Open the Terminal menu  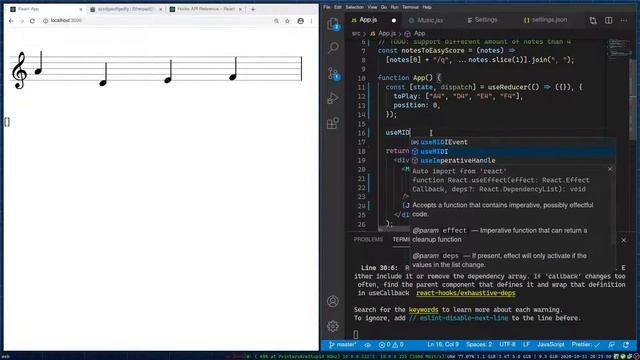(x=410, y=7)
